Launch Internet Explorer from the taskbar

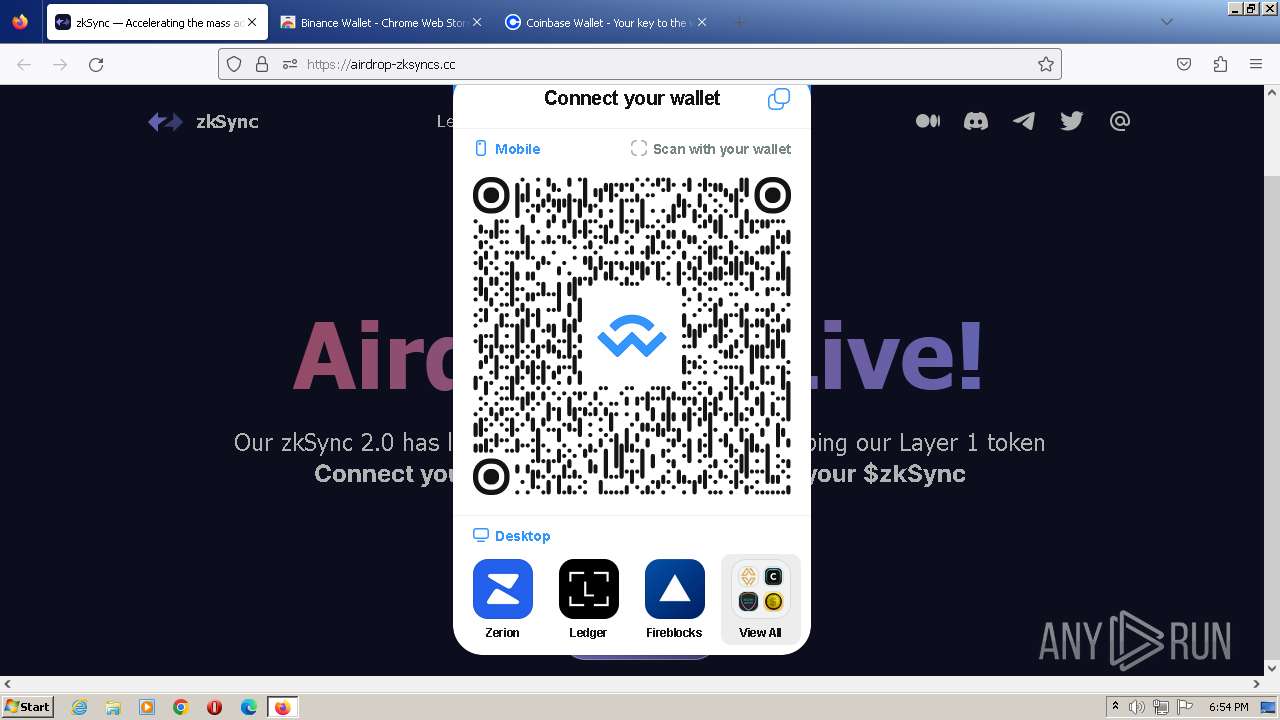point(79,707)
